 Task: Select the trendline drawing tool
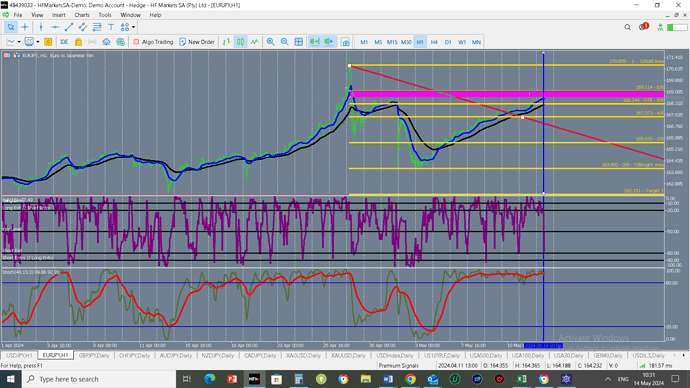pos(69,27)
